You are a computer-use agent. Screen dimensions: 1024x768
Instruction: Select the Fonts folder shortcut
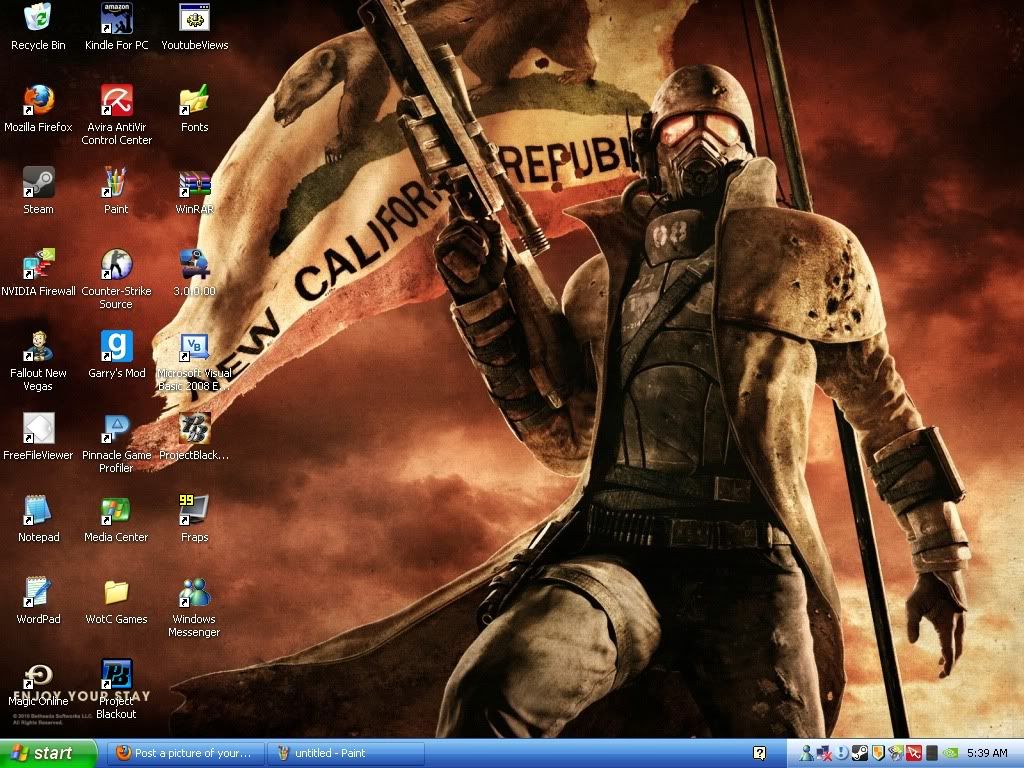(x=195, y=108)
